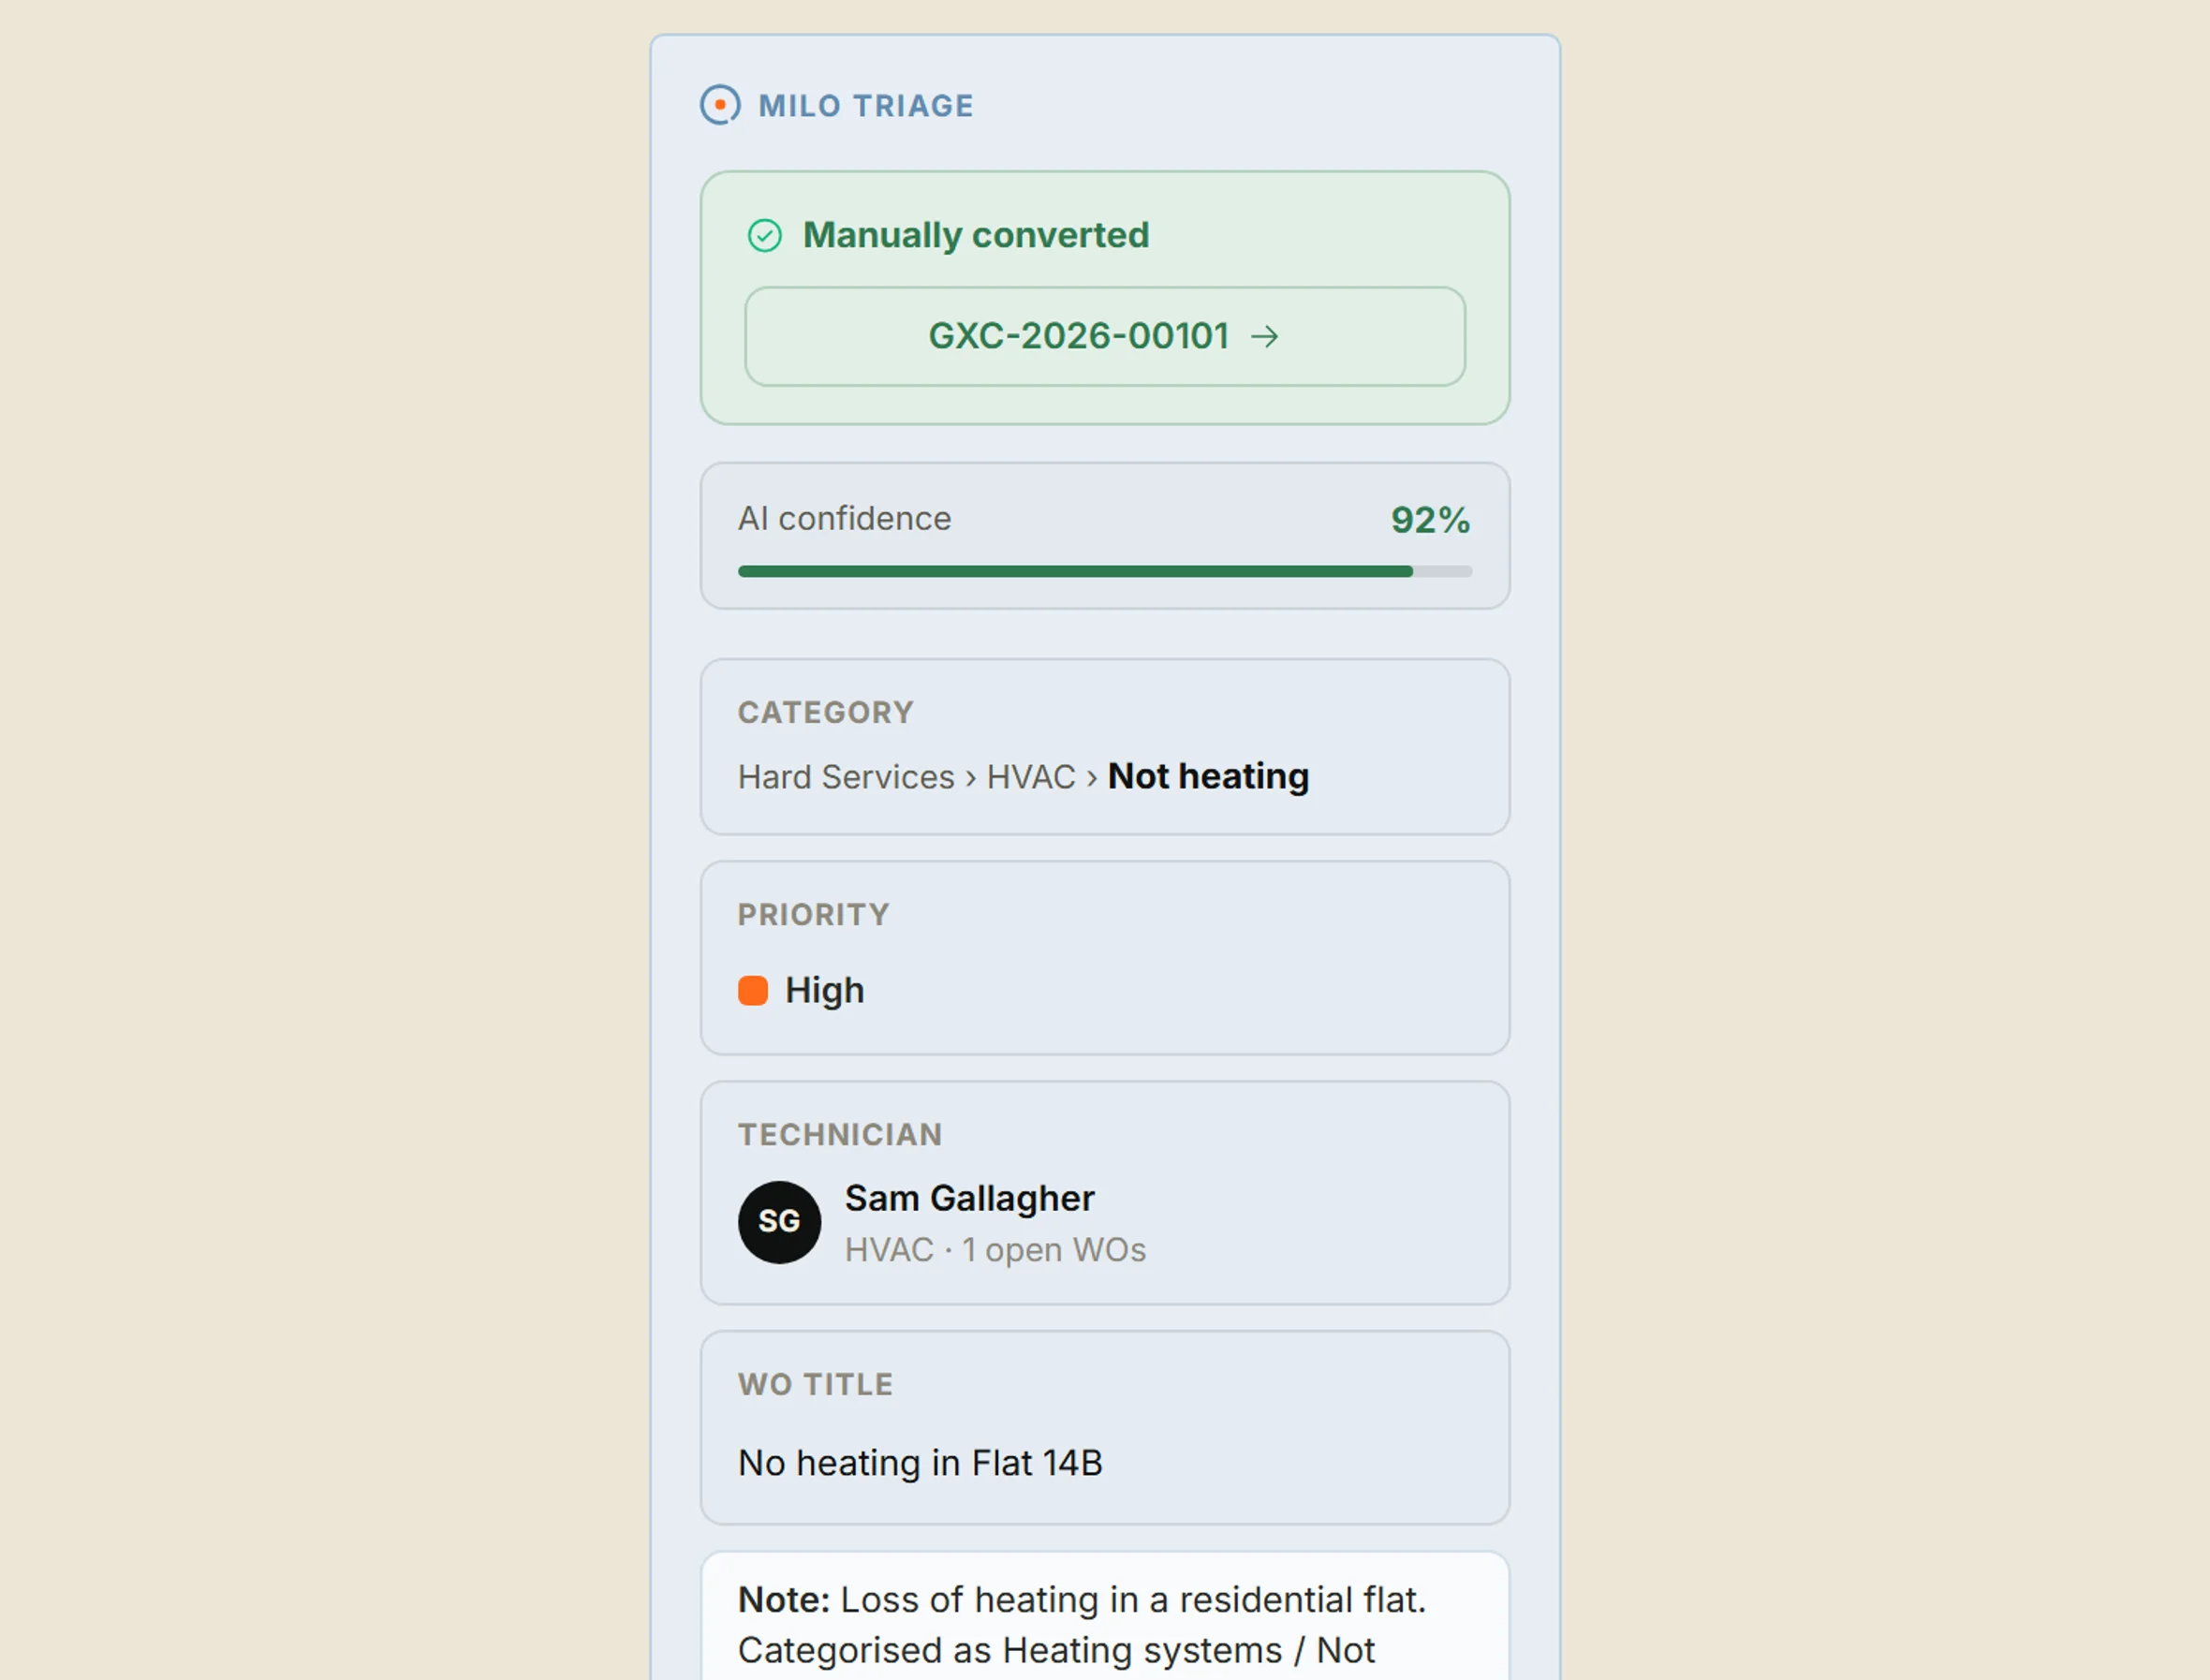The width and height of the screenshot is (2210, 1680).
Task: Click the MILO TRIAGE panel heading
Action: (866, 106)
